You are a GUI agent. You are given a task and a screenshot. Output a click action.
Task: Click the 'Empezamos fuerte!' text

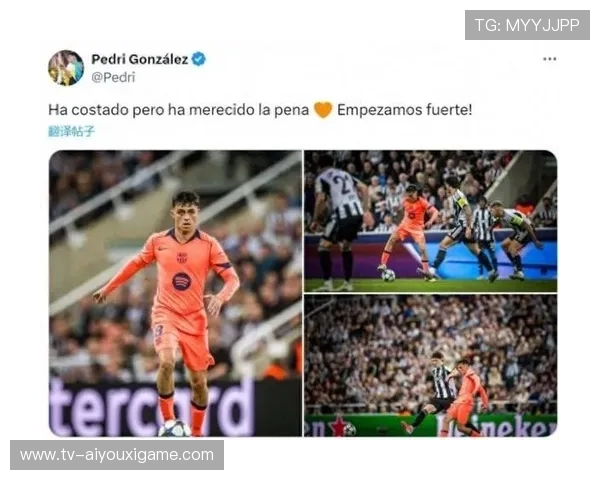[x=404, y=110]
